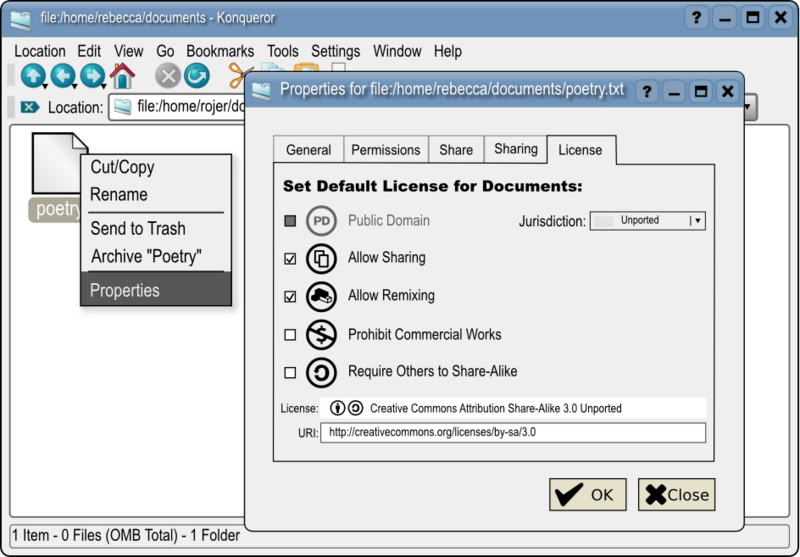The height and width of the screenshot is (557, 800).
Task: Click the Stop loading icon
Action: point(167,76)
